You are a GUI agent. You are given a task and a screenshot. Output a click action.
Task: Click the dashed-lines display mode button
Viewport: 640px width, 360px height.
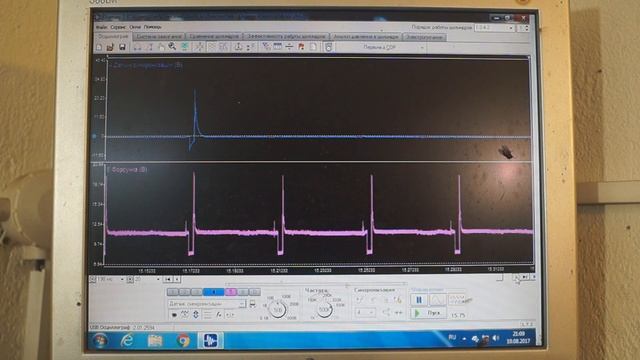click(x=456, y=300)
